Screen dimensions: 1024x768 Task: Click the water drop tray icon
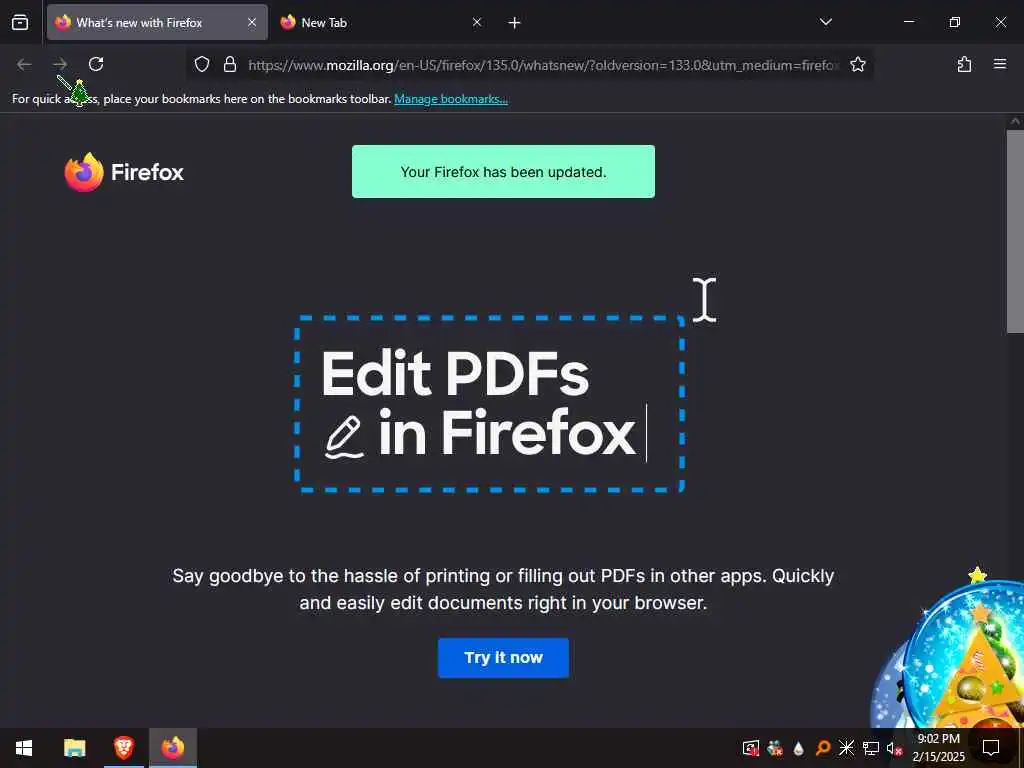[x=799, y=748]
